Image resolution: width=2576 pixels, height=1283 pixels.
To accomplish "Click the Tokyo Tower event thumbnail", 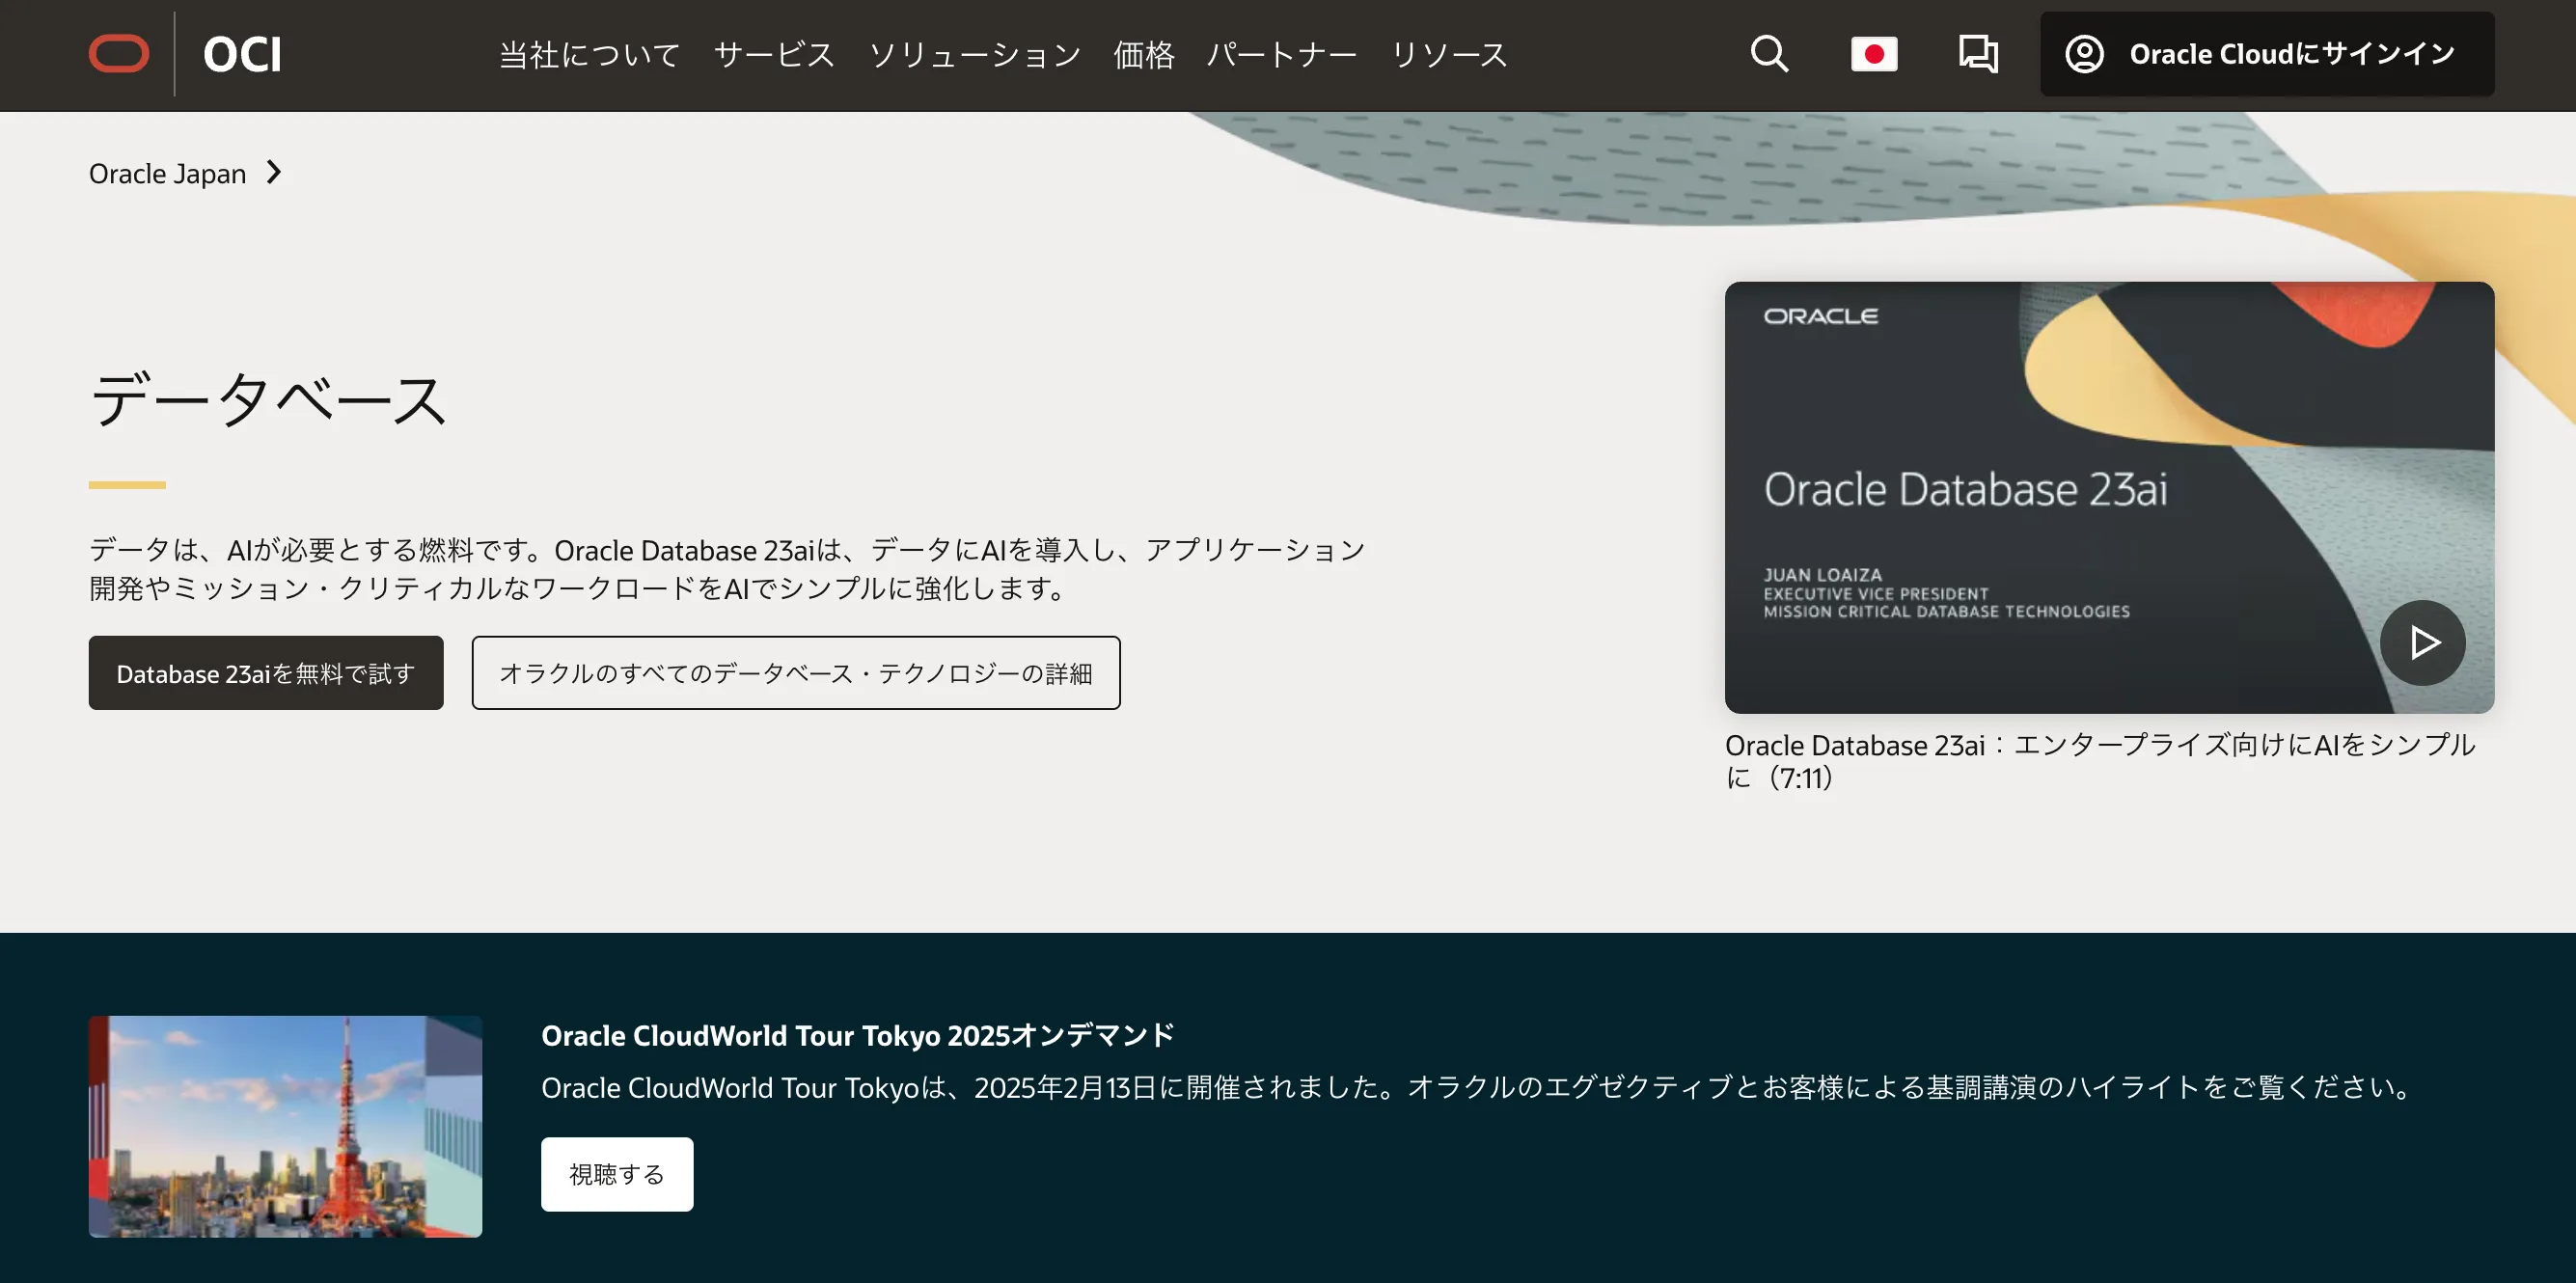I will point(285,1126).
